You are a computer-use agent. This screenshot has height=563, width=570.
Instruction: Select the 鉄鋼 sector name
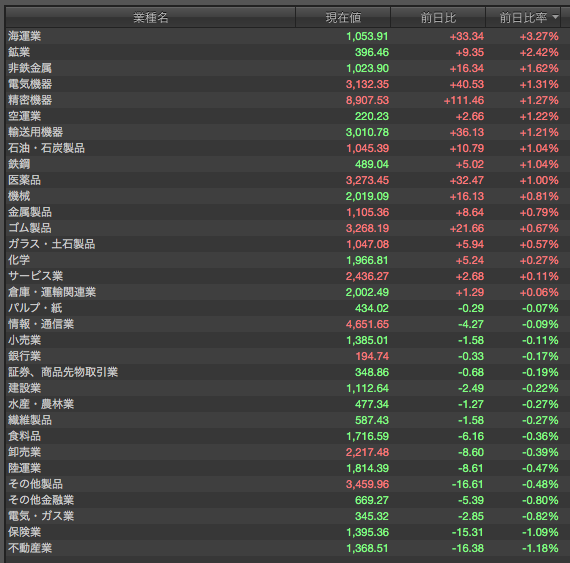pyautogui.click(x=19, y=164)
